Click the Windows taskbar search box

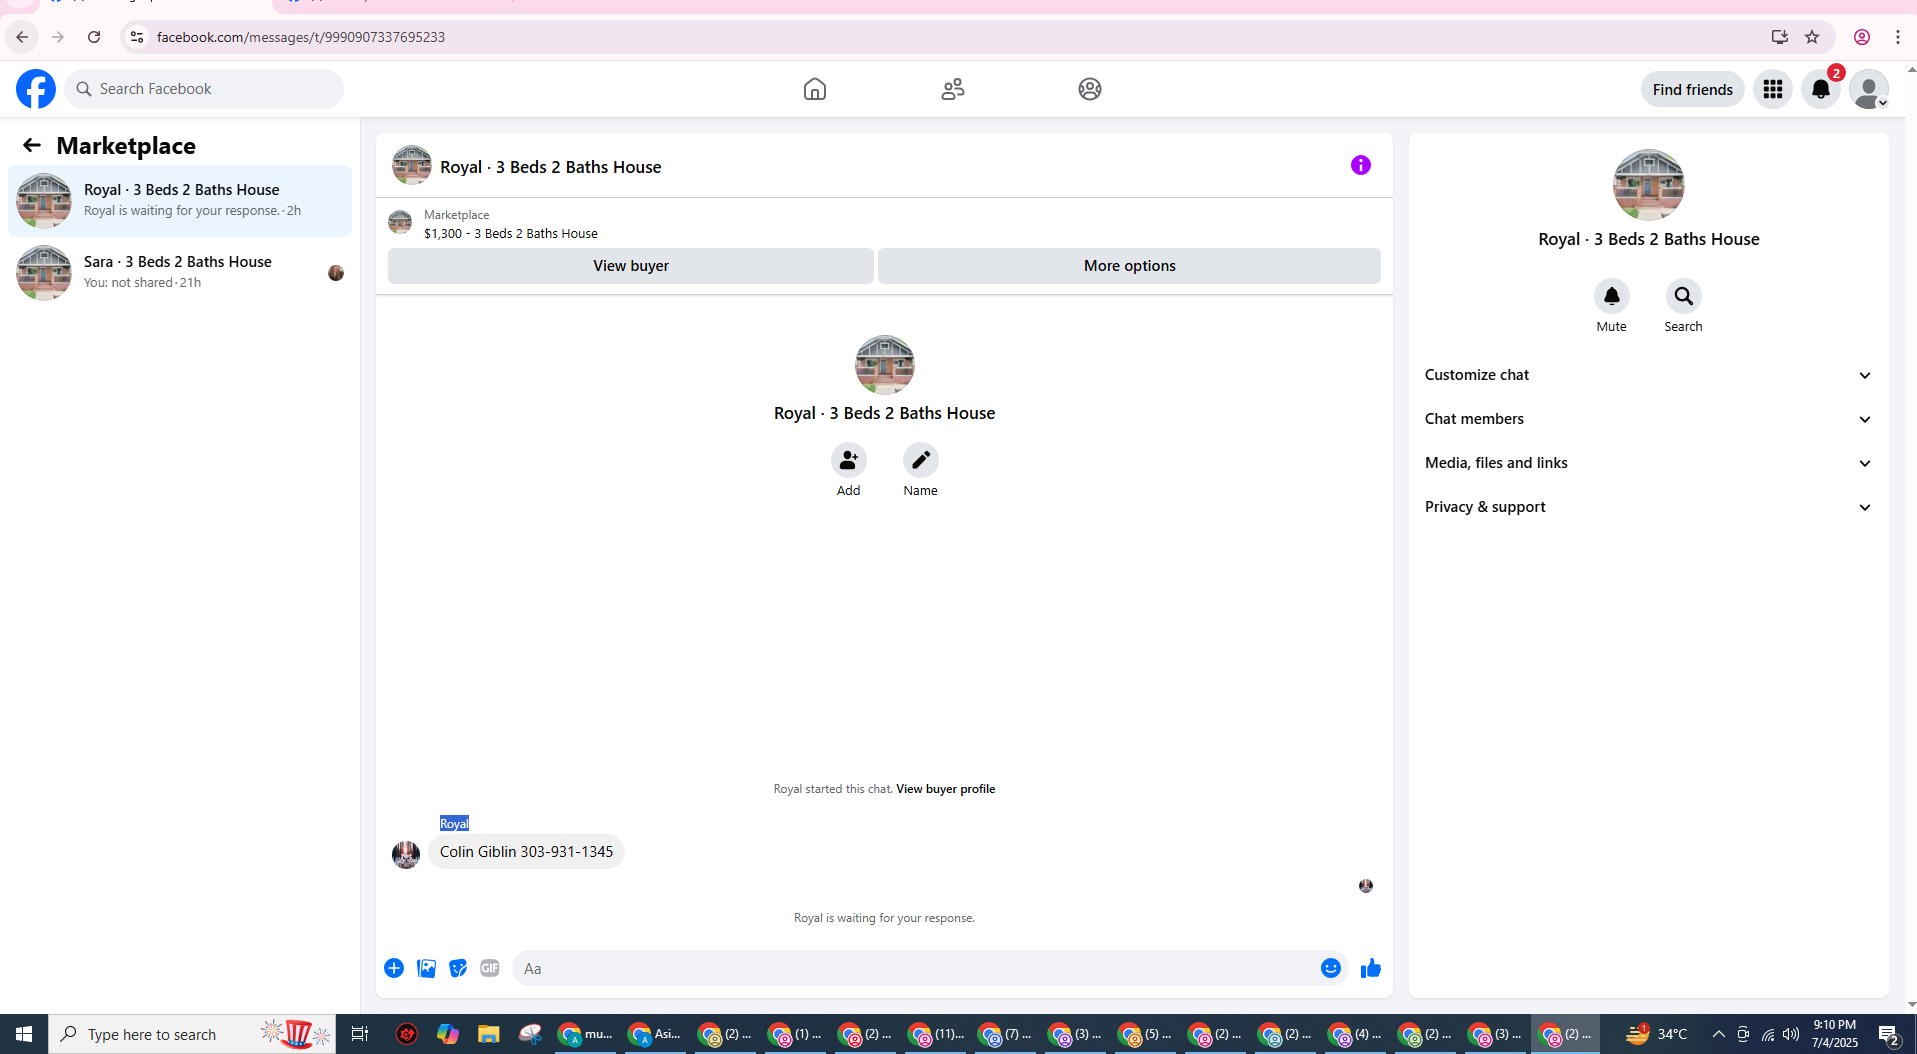[192, 1034]
